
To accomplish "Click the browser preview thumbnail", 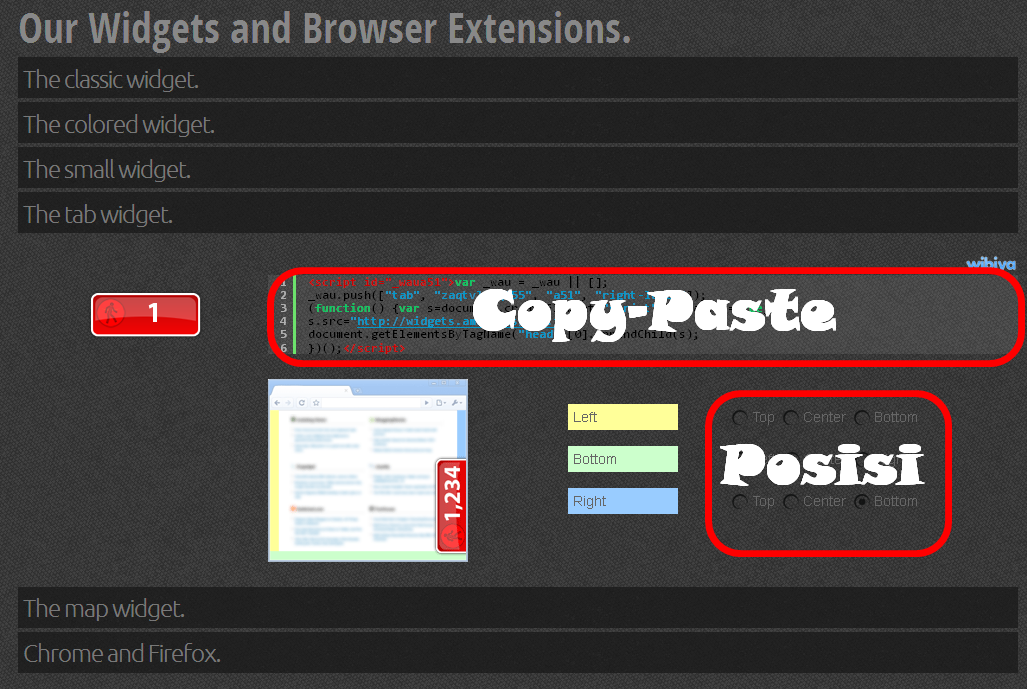I will tap(368, 470).
